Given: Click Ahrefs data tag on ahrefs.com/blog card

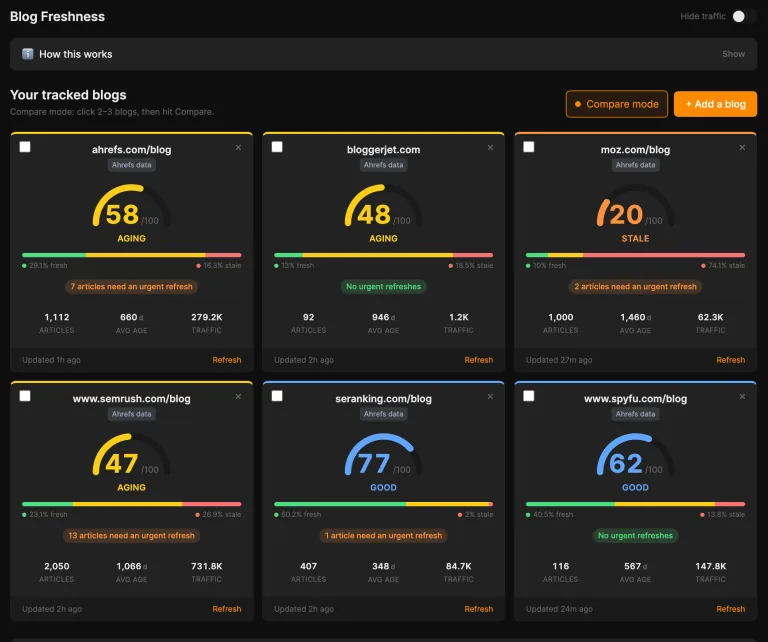Looking at the screenshot, I should click(x=131, y=165).
